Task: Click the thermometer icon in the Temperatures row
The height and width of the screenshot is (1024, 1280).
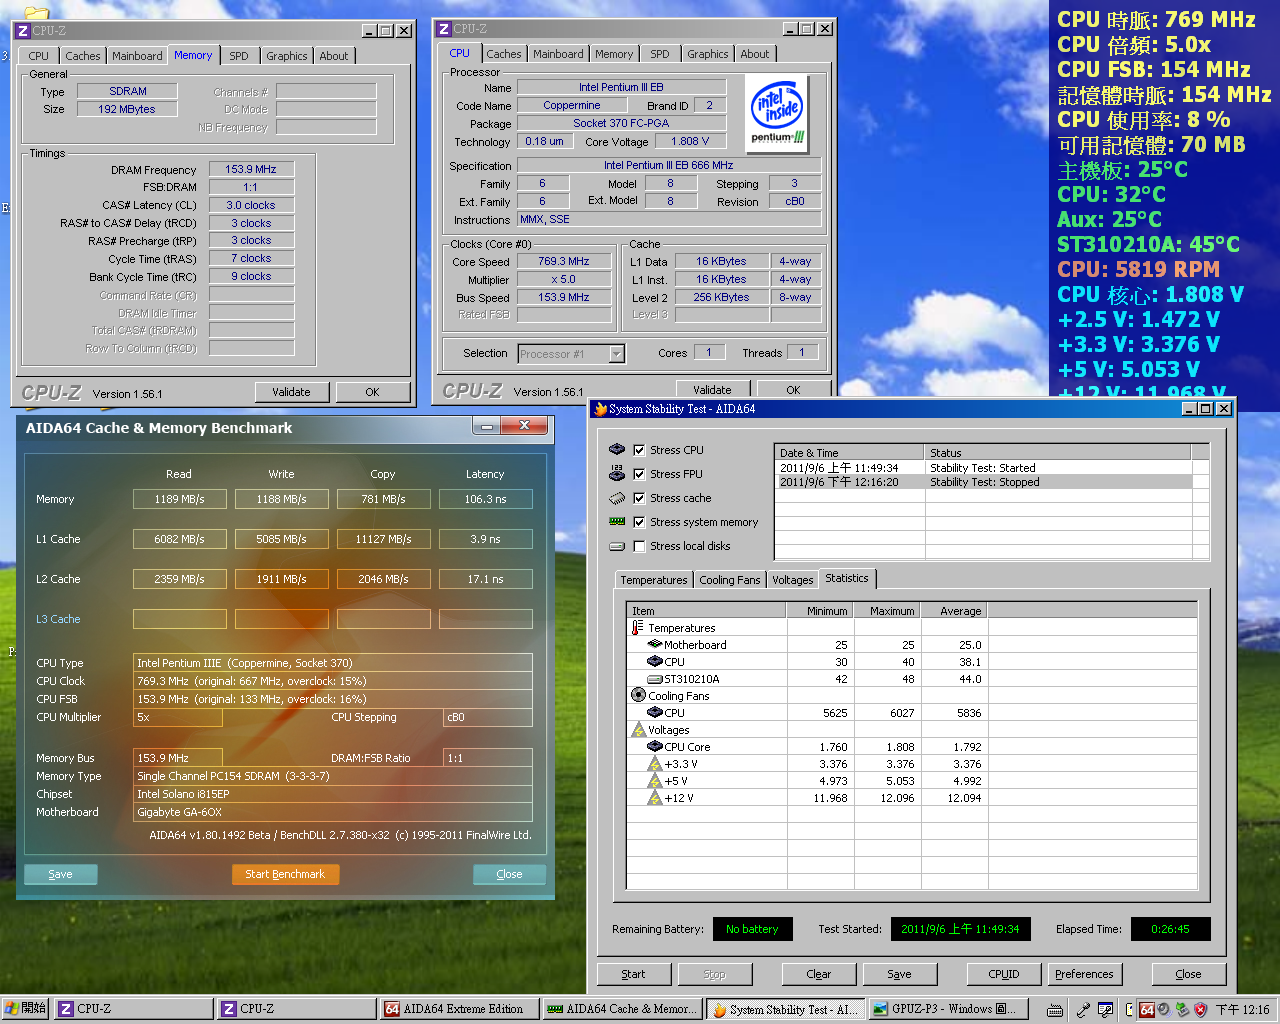Action: click(638, 628)
